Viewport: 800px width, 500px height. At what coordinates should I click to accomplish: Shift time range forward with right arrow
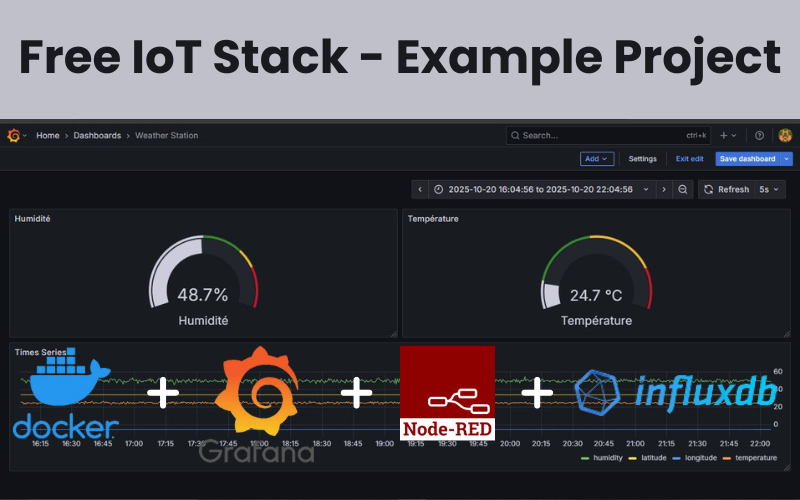[663, 189]
